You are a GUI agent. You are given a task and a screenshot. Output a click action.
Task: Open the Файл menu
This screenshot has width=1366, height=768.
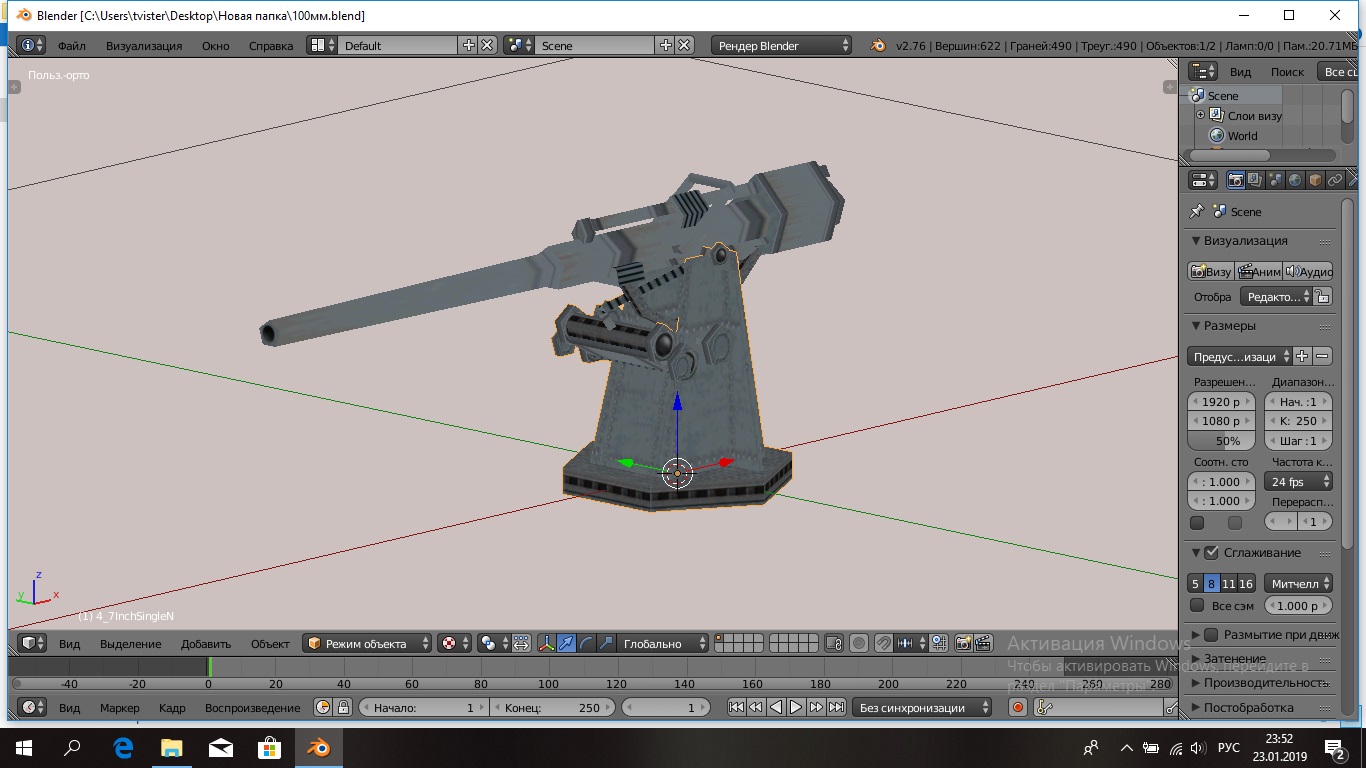coord(71,46)
